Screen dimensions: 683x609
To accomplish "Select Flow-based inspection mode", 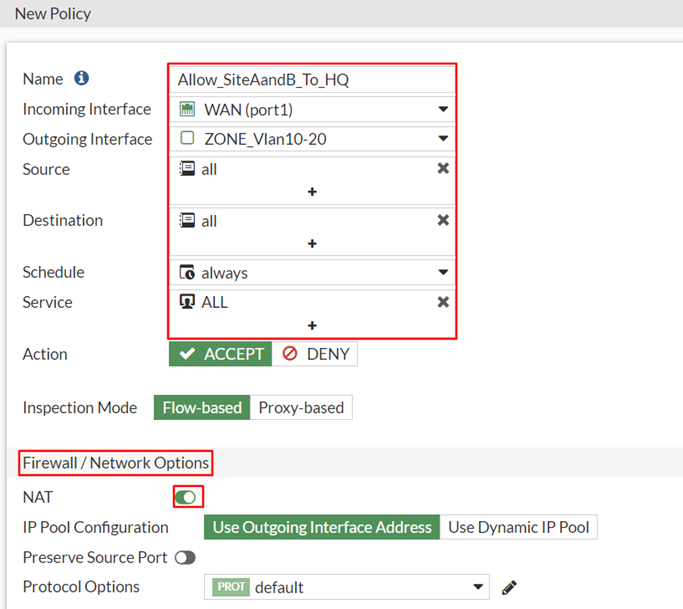I will [x=202, y=408].
